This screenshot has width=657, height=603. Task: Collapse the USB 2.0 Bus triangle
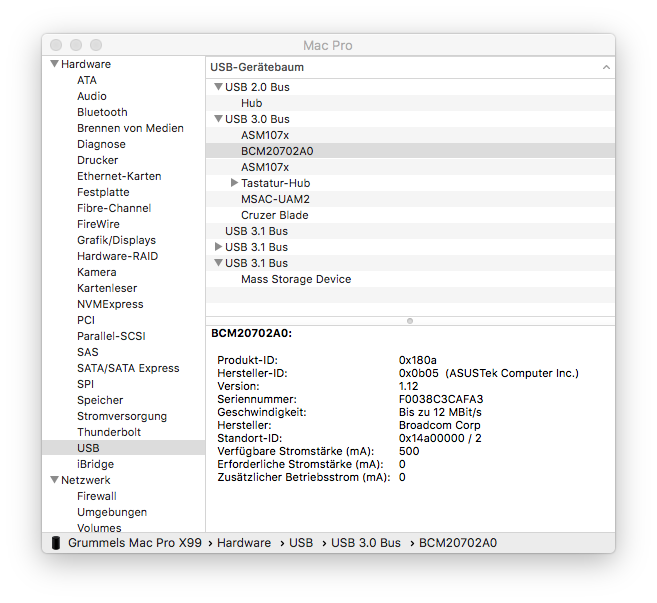[x=218, y=87]
